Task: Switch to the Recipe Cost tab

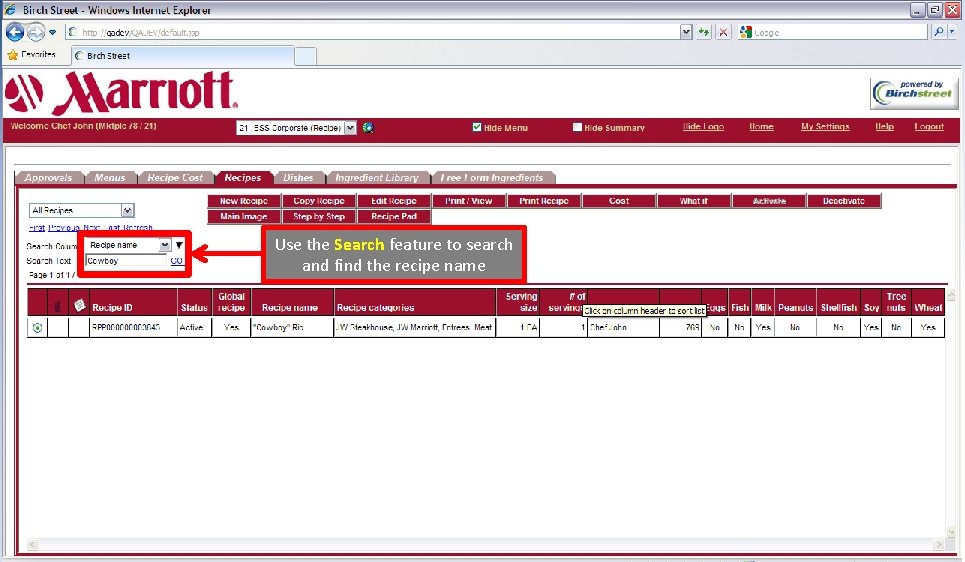Action: tap(175, 177)
